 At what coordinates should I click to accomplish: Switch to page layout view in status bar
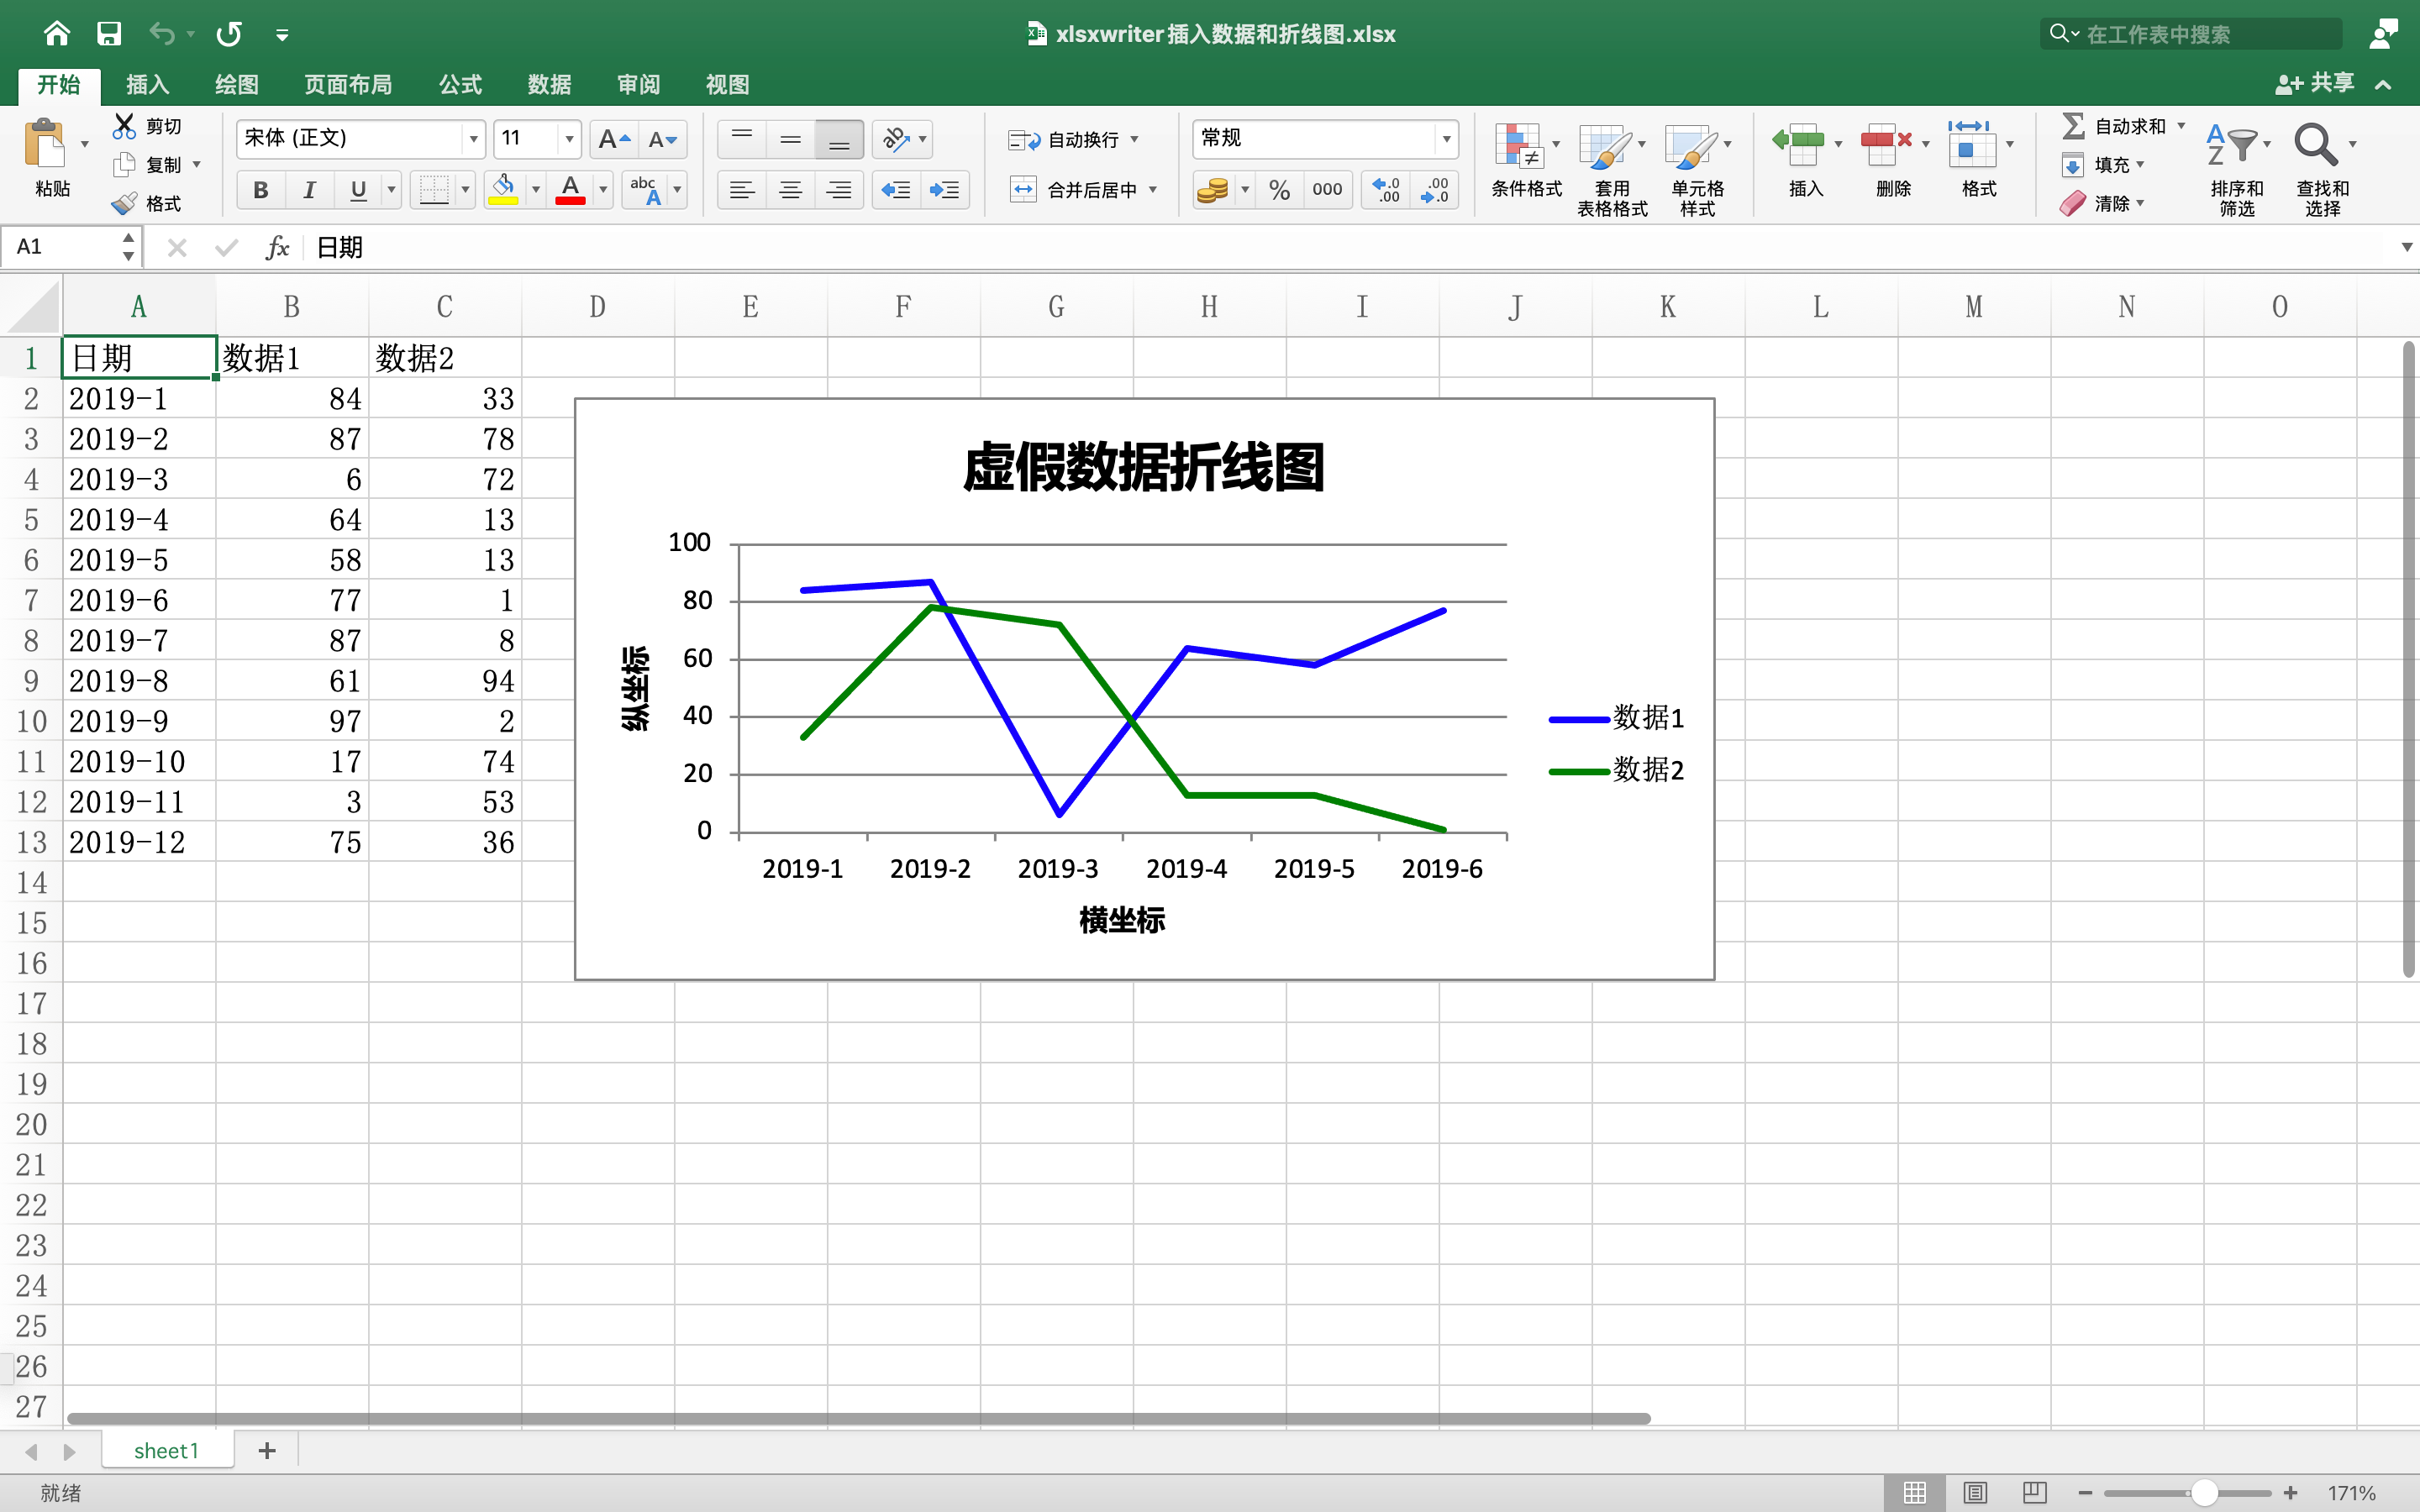(1975, 1492)
